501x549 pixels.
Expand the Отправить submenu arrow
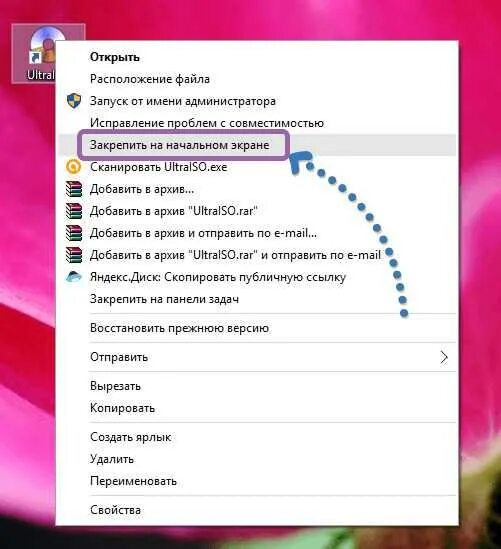coord(444,357)
